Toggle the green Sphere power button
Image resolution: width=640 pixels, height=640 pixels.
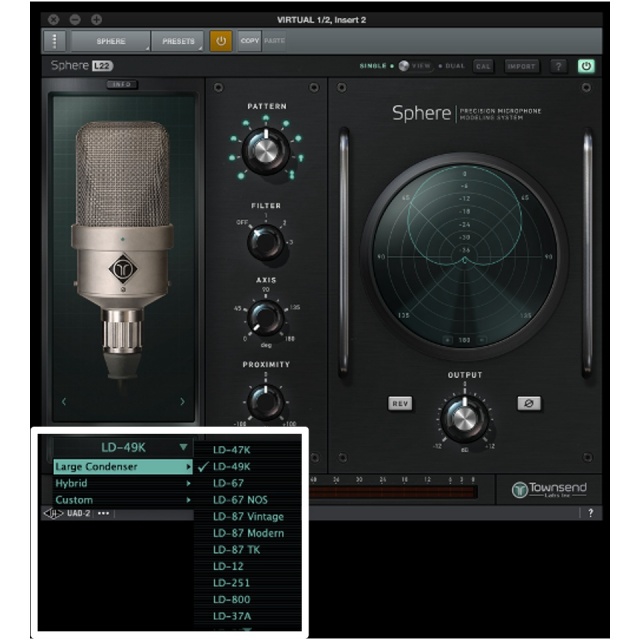[586, 66]
